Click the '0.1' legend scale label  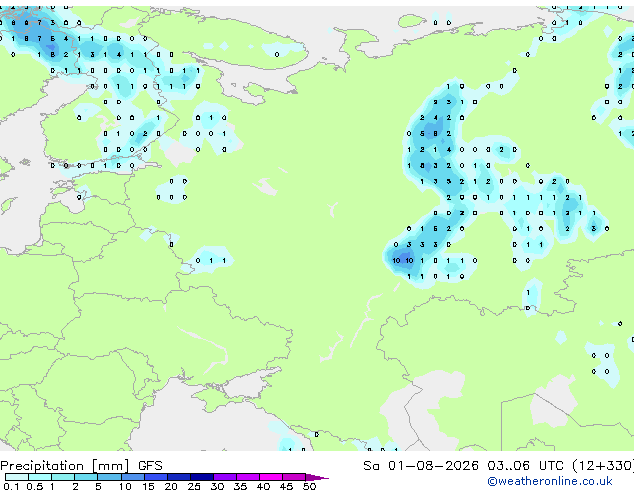tap(11, 486)
